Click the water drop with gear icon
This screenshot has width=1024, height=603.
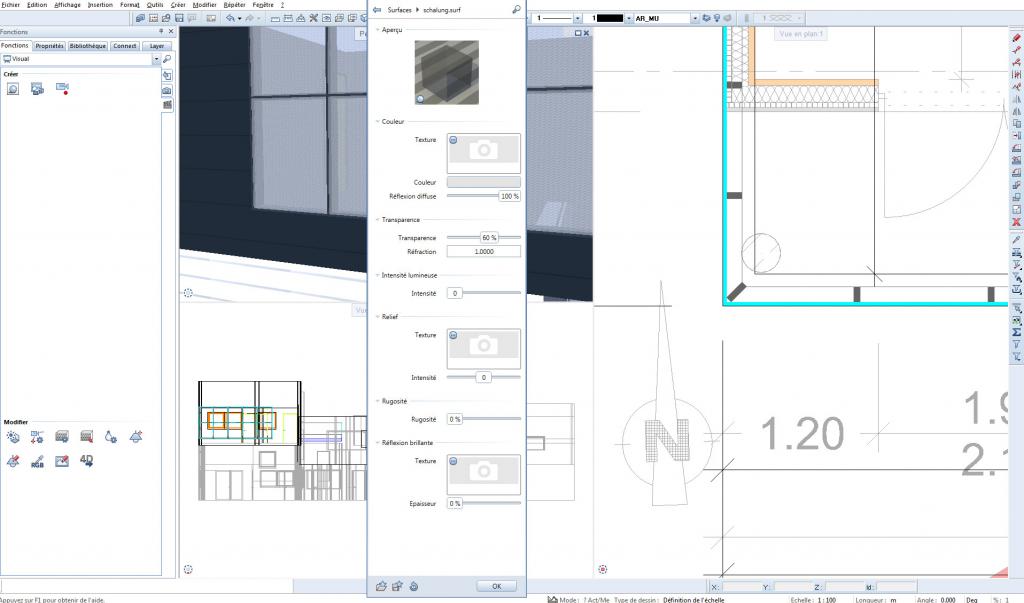coord(111,436)
